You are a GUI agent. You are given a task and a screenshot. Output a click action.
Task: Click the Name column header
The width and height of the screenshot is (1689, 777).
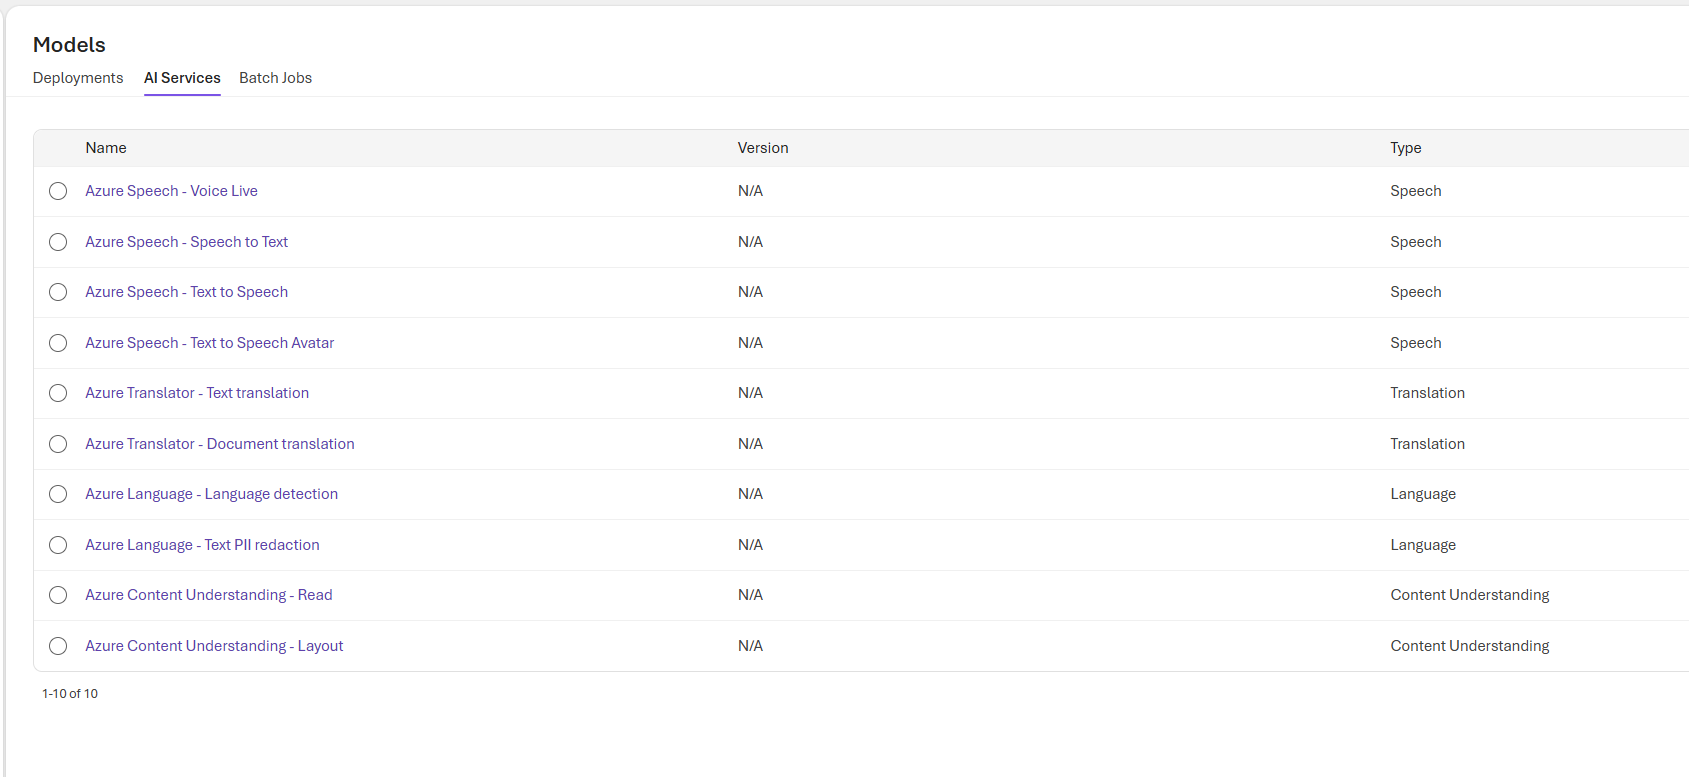[x=106, y=148]
